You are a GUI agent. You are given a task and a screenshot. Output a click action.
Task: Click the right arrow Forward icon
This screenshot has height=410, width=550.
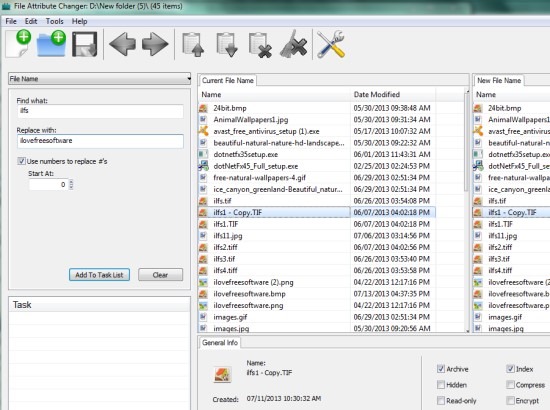155,44
